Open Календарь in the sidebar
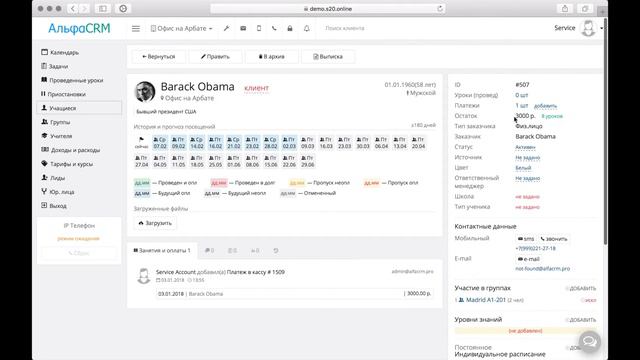This screenshot has height=360, width=640. pyautogui.click(x=60, y=52)
